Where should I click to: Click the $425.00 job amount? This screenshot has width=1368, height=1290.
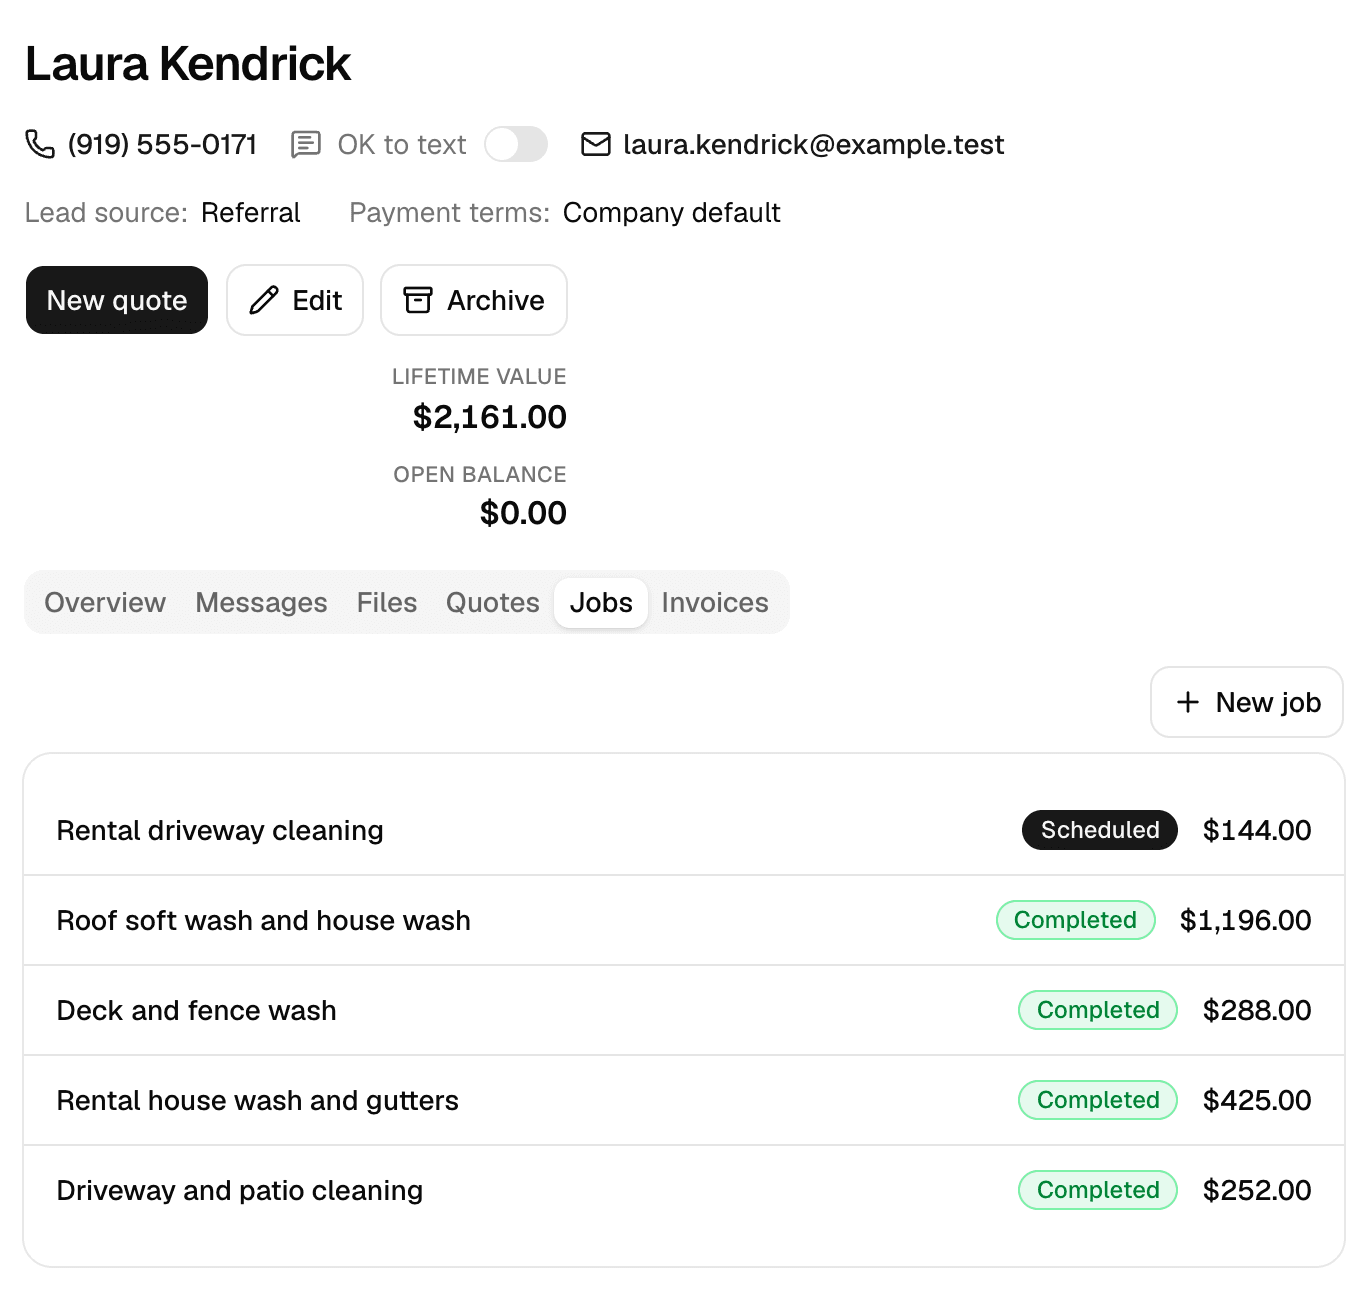pos(1257,1100)
